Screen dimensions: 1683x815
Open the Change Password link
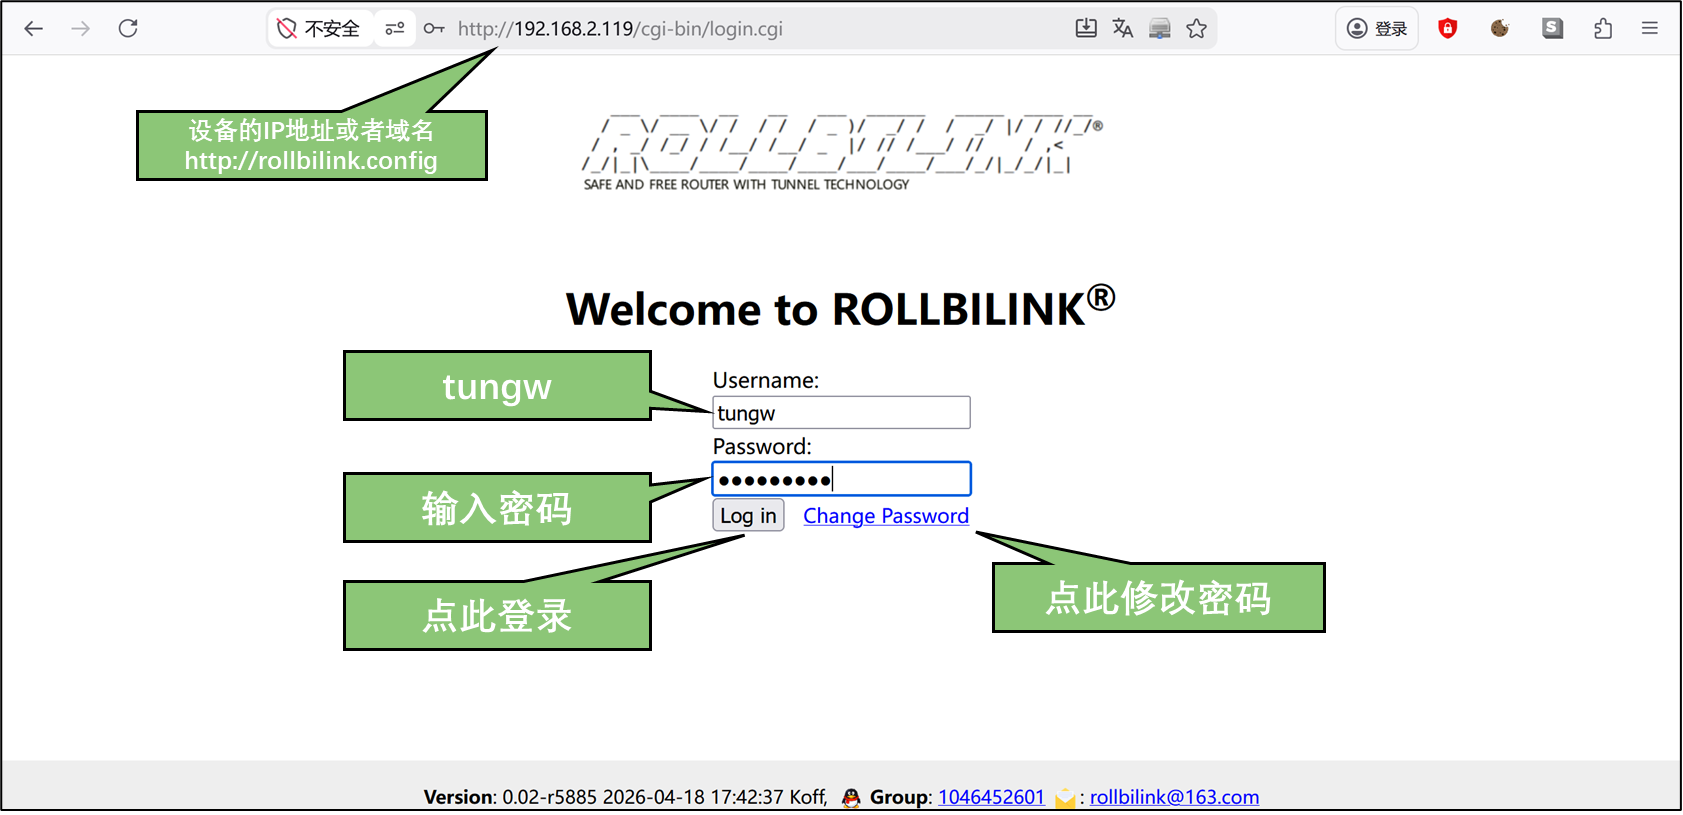(886, 516)
